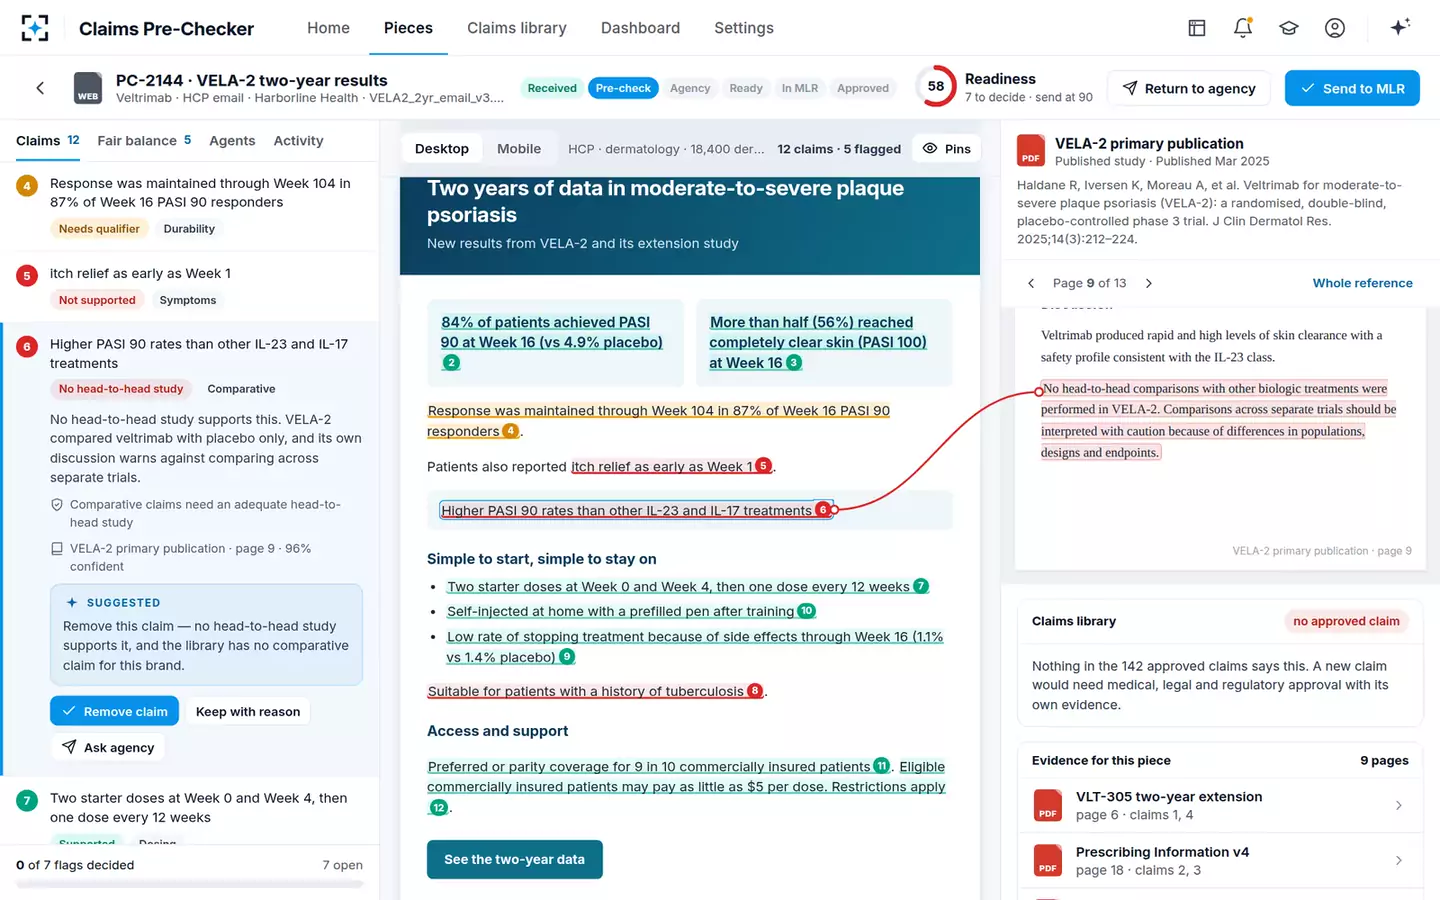
Task: Switch preview to Desktop
Action: 442,148
